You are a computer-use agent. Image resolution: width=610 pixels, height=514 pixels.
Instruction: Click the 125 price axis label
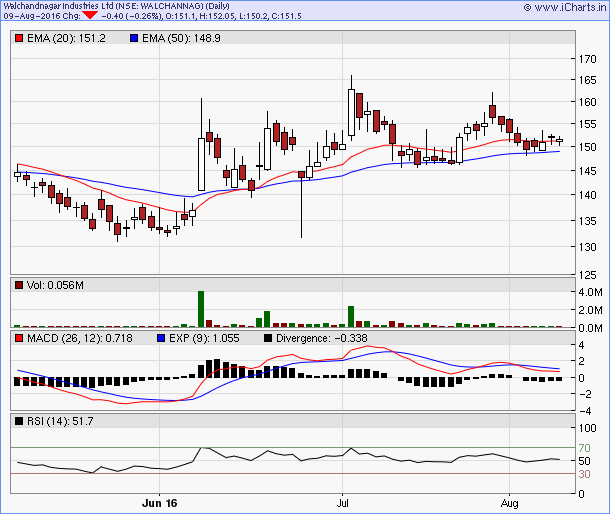click(587, 275)
